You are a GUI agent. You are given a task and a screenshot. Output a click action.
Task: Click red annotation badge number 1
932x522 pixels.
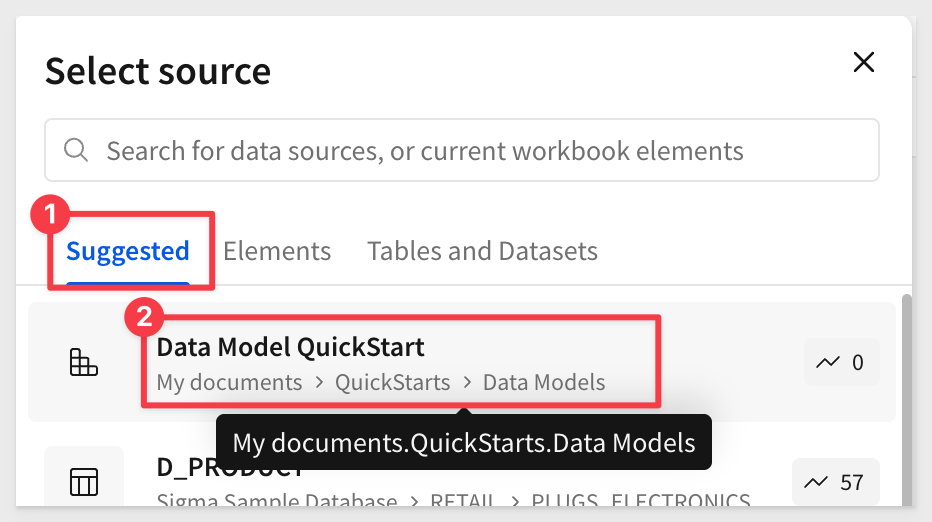(50, 214)
